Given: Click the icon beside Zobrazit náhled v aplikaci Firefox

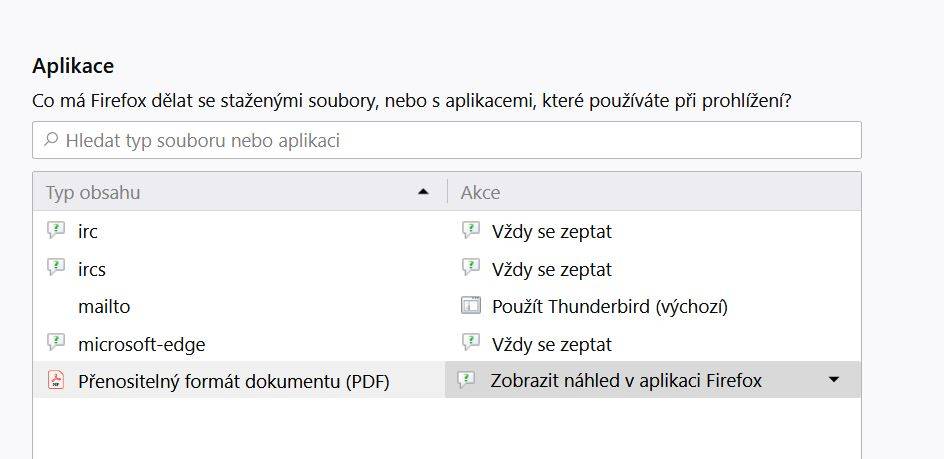Looking at the screenshot, I should coord(466,379).
